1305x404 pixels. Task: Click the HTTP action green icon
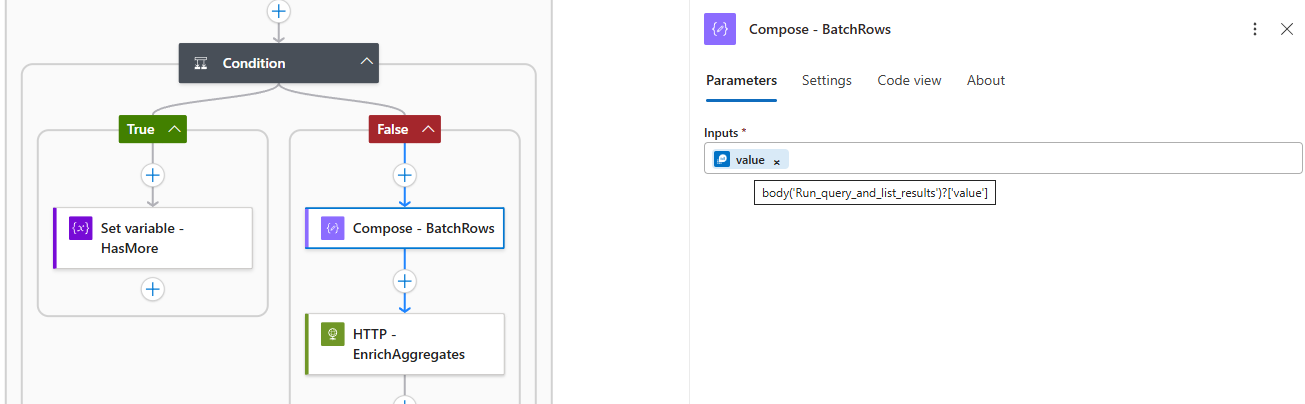(333, 334)
